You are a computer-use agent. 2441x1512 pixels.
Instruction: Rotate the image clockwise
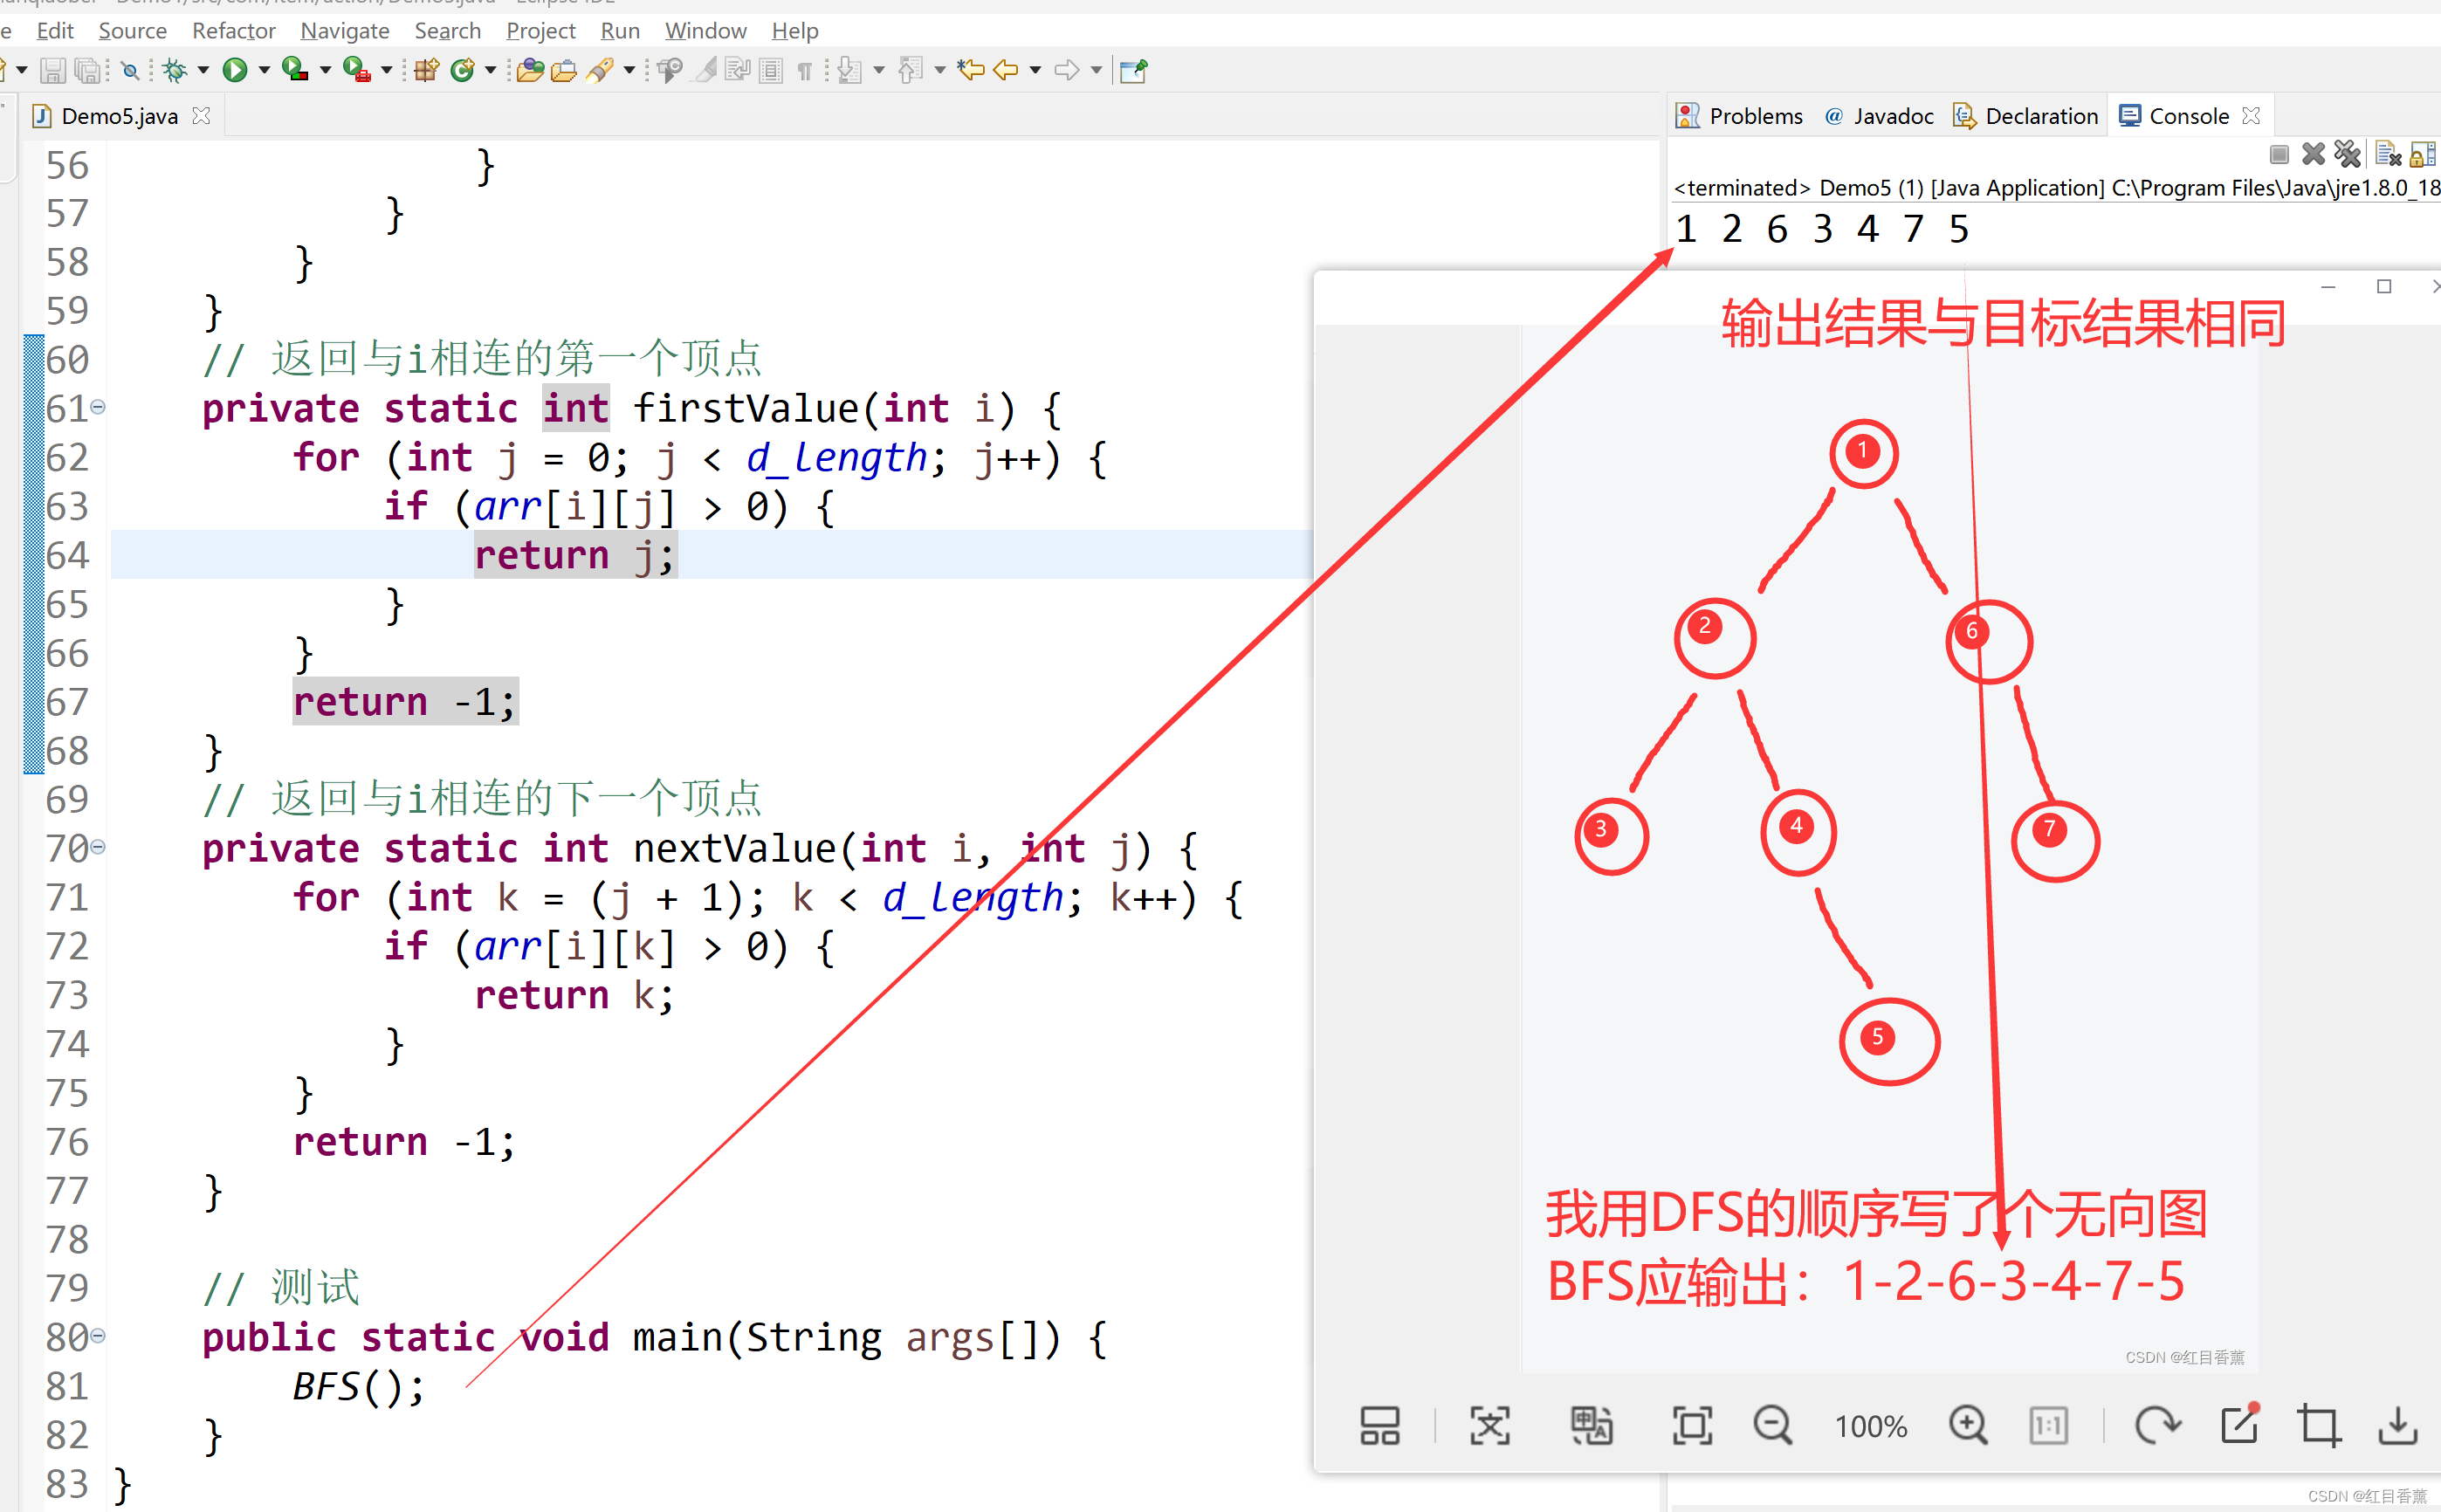pos(2156,1425)
